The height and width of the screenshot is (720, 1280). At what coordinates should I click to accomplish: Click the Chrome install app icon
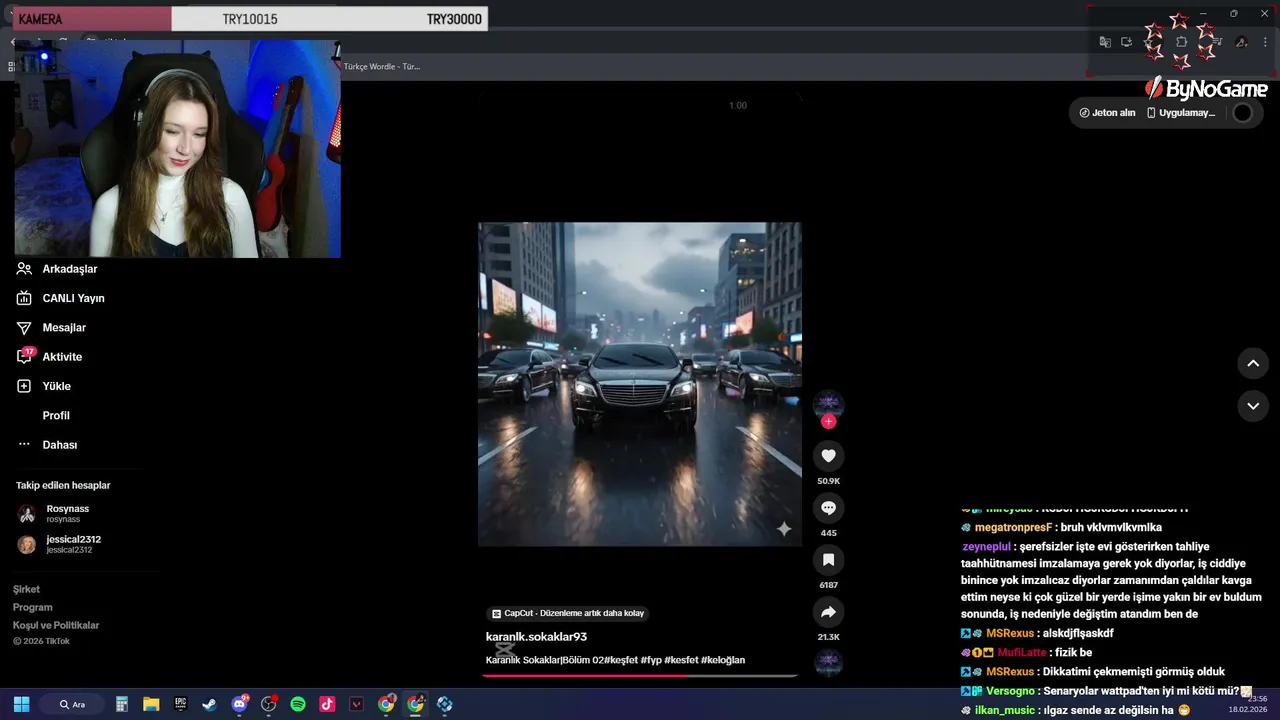coord(1126,42)
